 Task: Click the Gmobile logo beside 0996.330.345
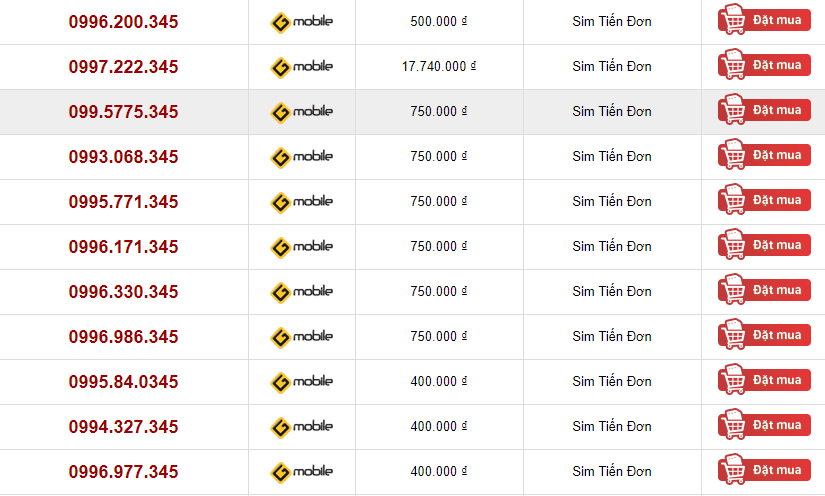pyautogui.click(x=301, y=292)
